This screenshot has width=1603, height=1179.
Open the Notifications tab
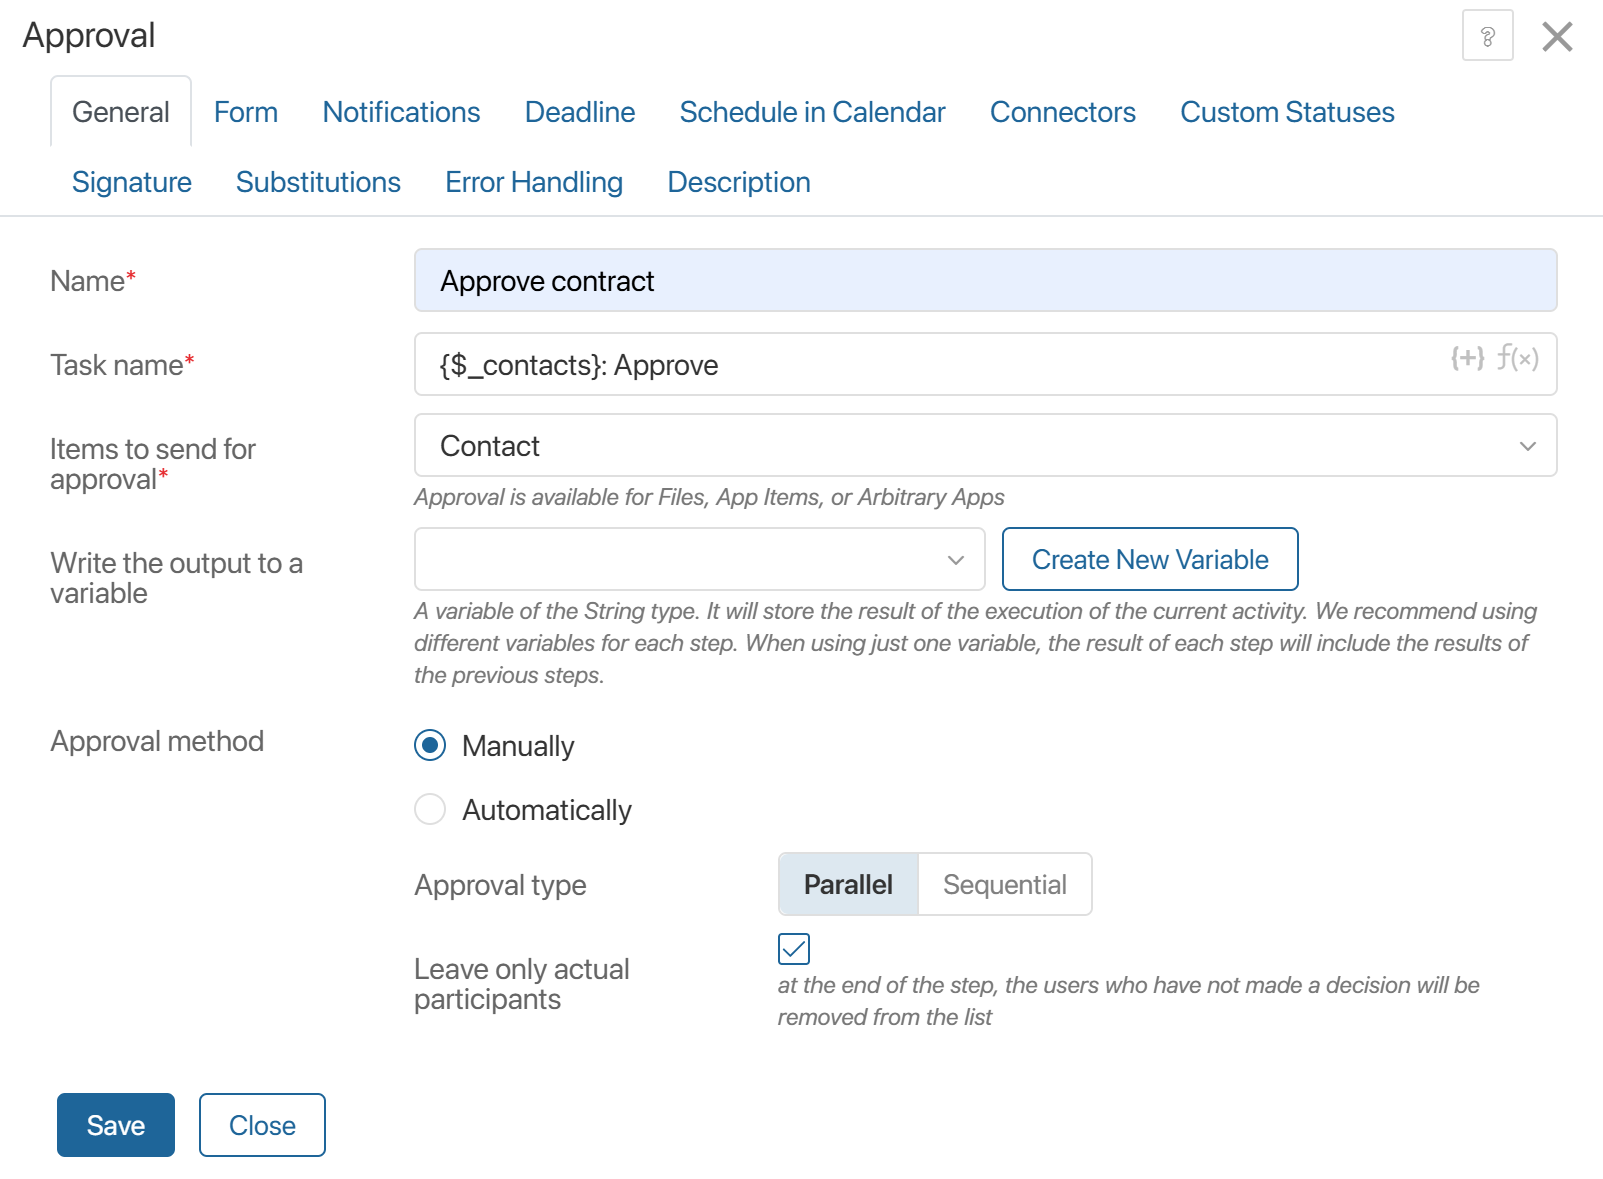[x=401, y=112]
